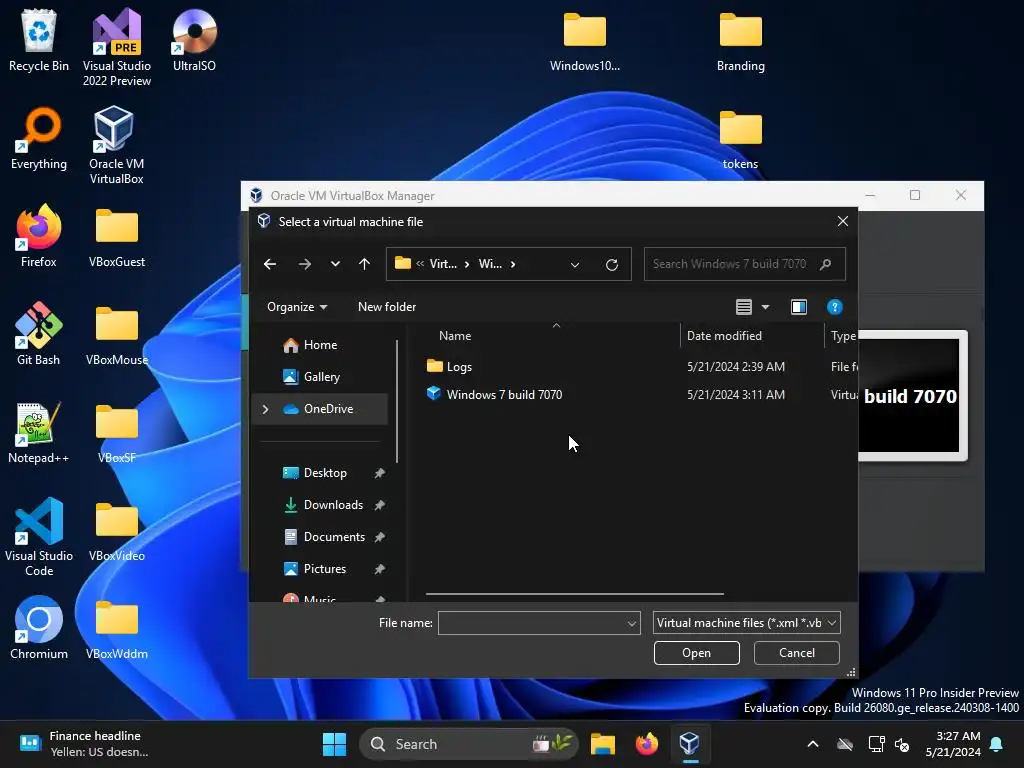The height and width of the screenshot is (768, 1024).
Task: Expand the OneDrive tree node
Action: (x=265, y=409)
